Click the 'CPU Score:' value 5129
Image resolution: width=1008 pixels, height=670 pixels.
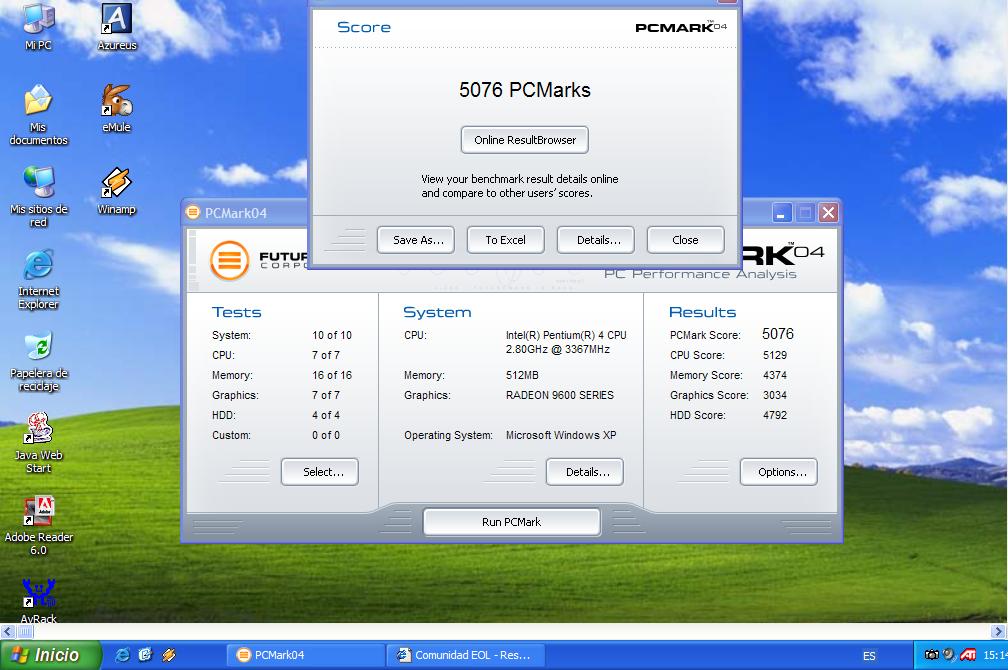775,355
